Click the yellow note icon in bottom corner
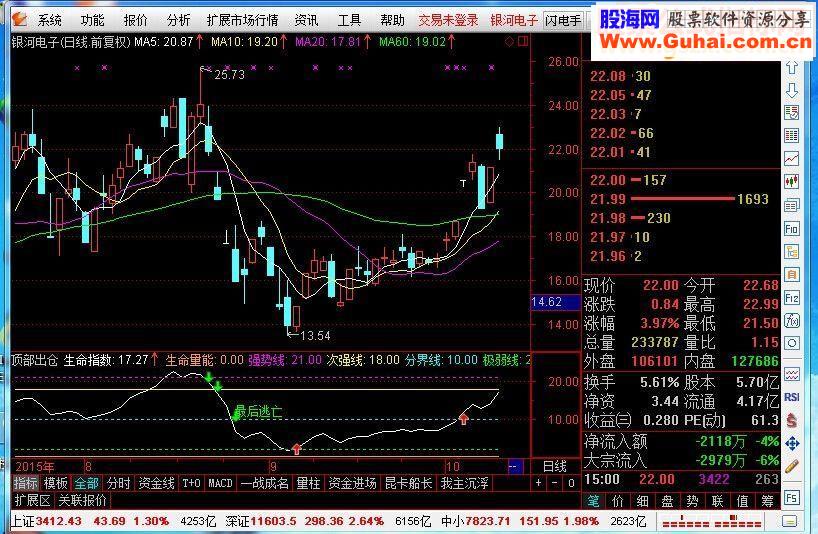 pyautogui.click(x=789, y=521)
